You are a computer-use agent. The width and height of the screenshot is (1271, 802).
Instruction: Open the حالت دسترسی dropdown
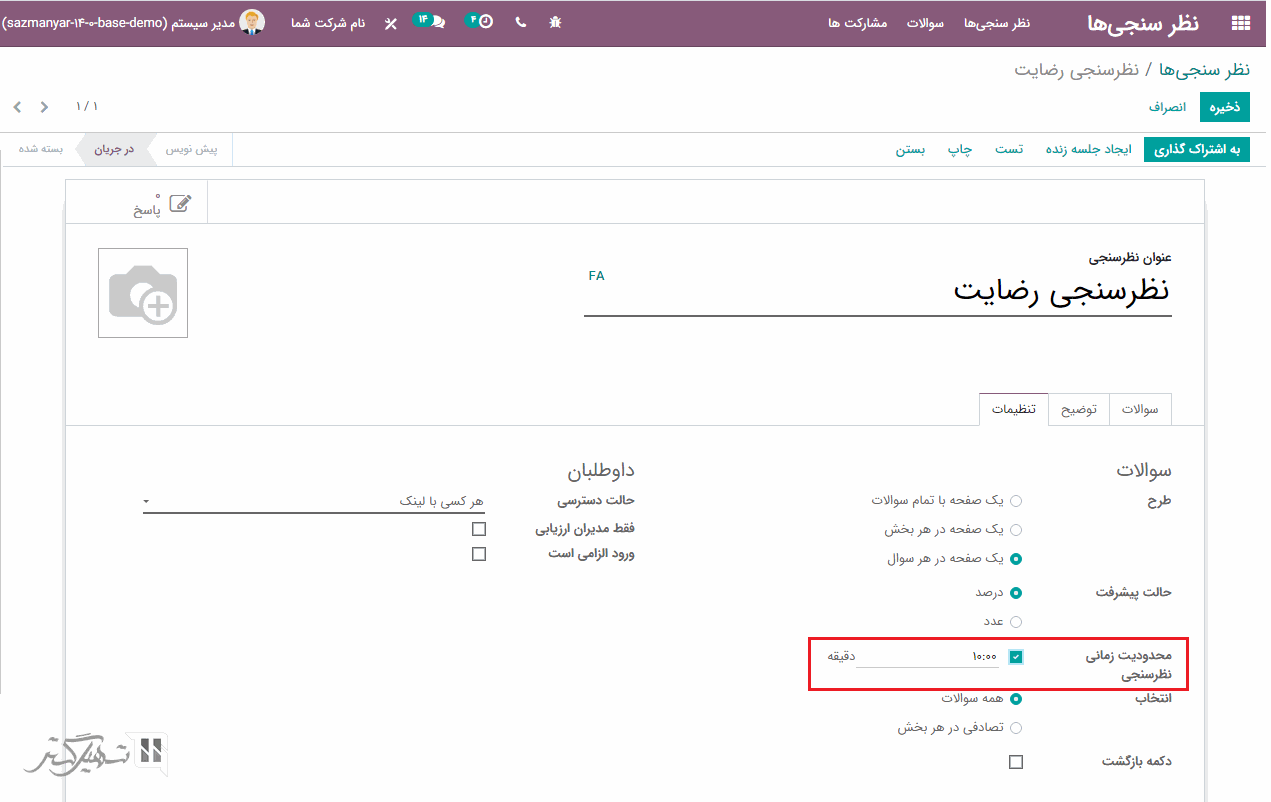point(313,501)
